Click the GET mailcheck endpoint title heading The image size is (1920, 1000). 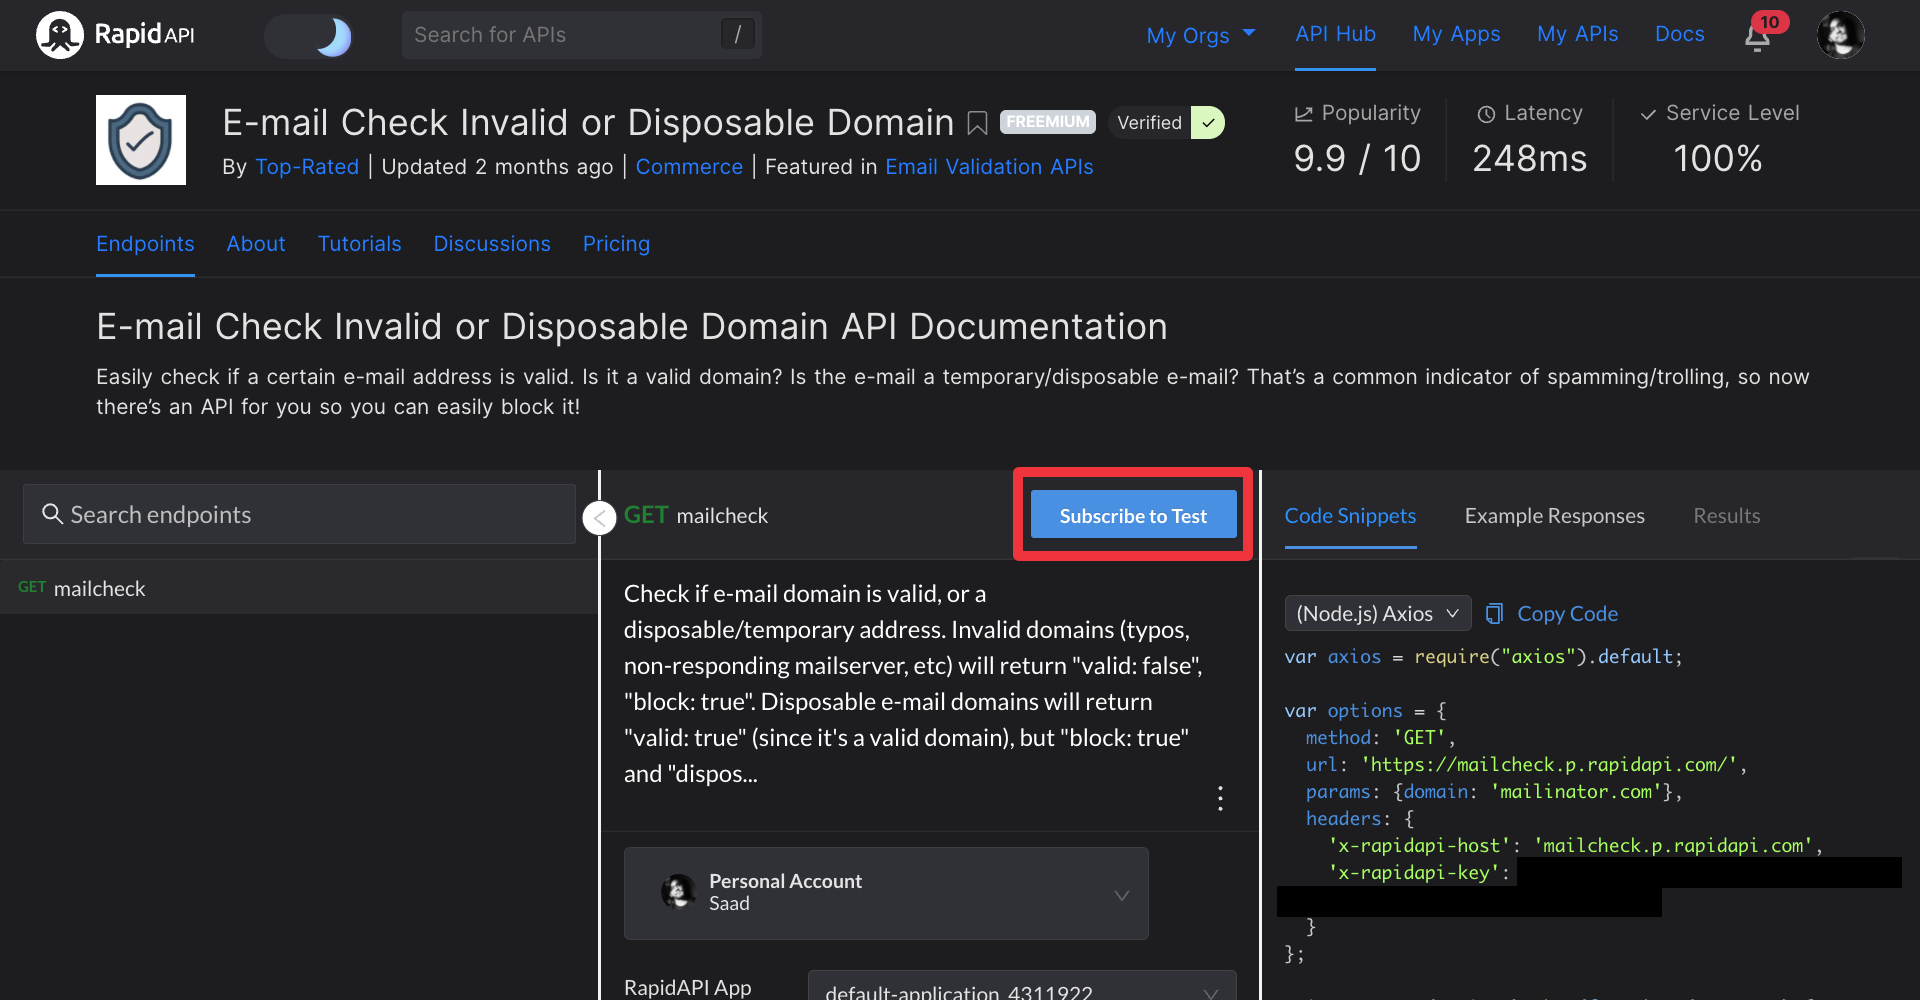tap(696, 515)
